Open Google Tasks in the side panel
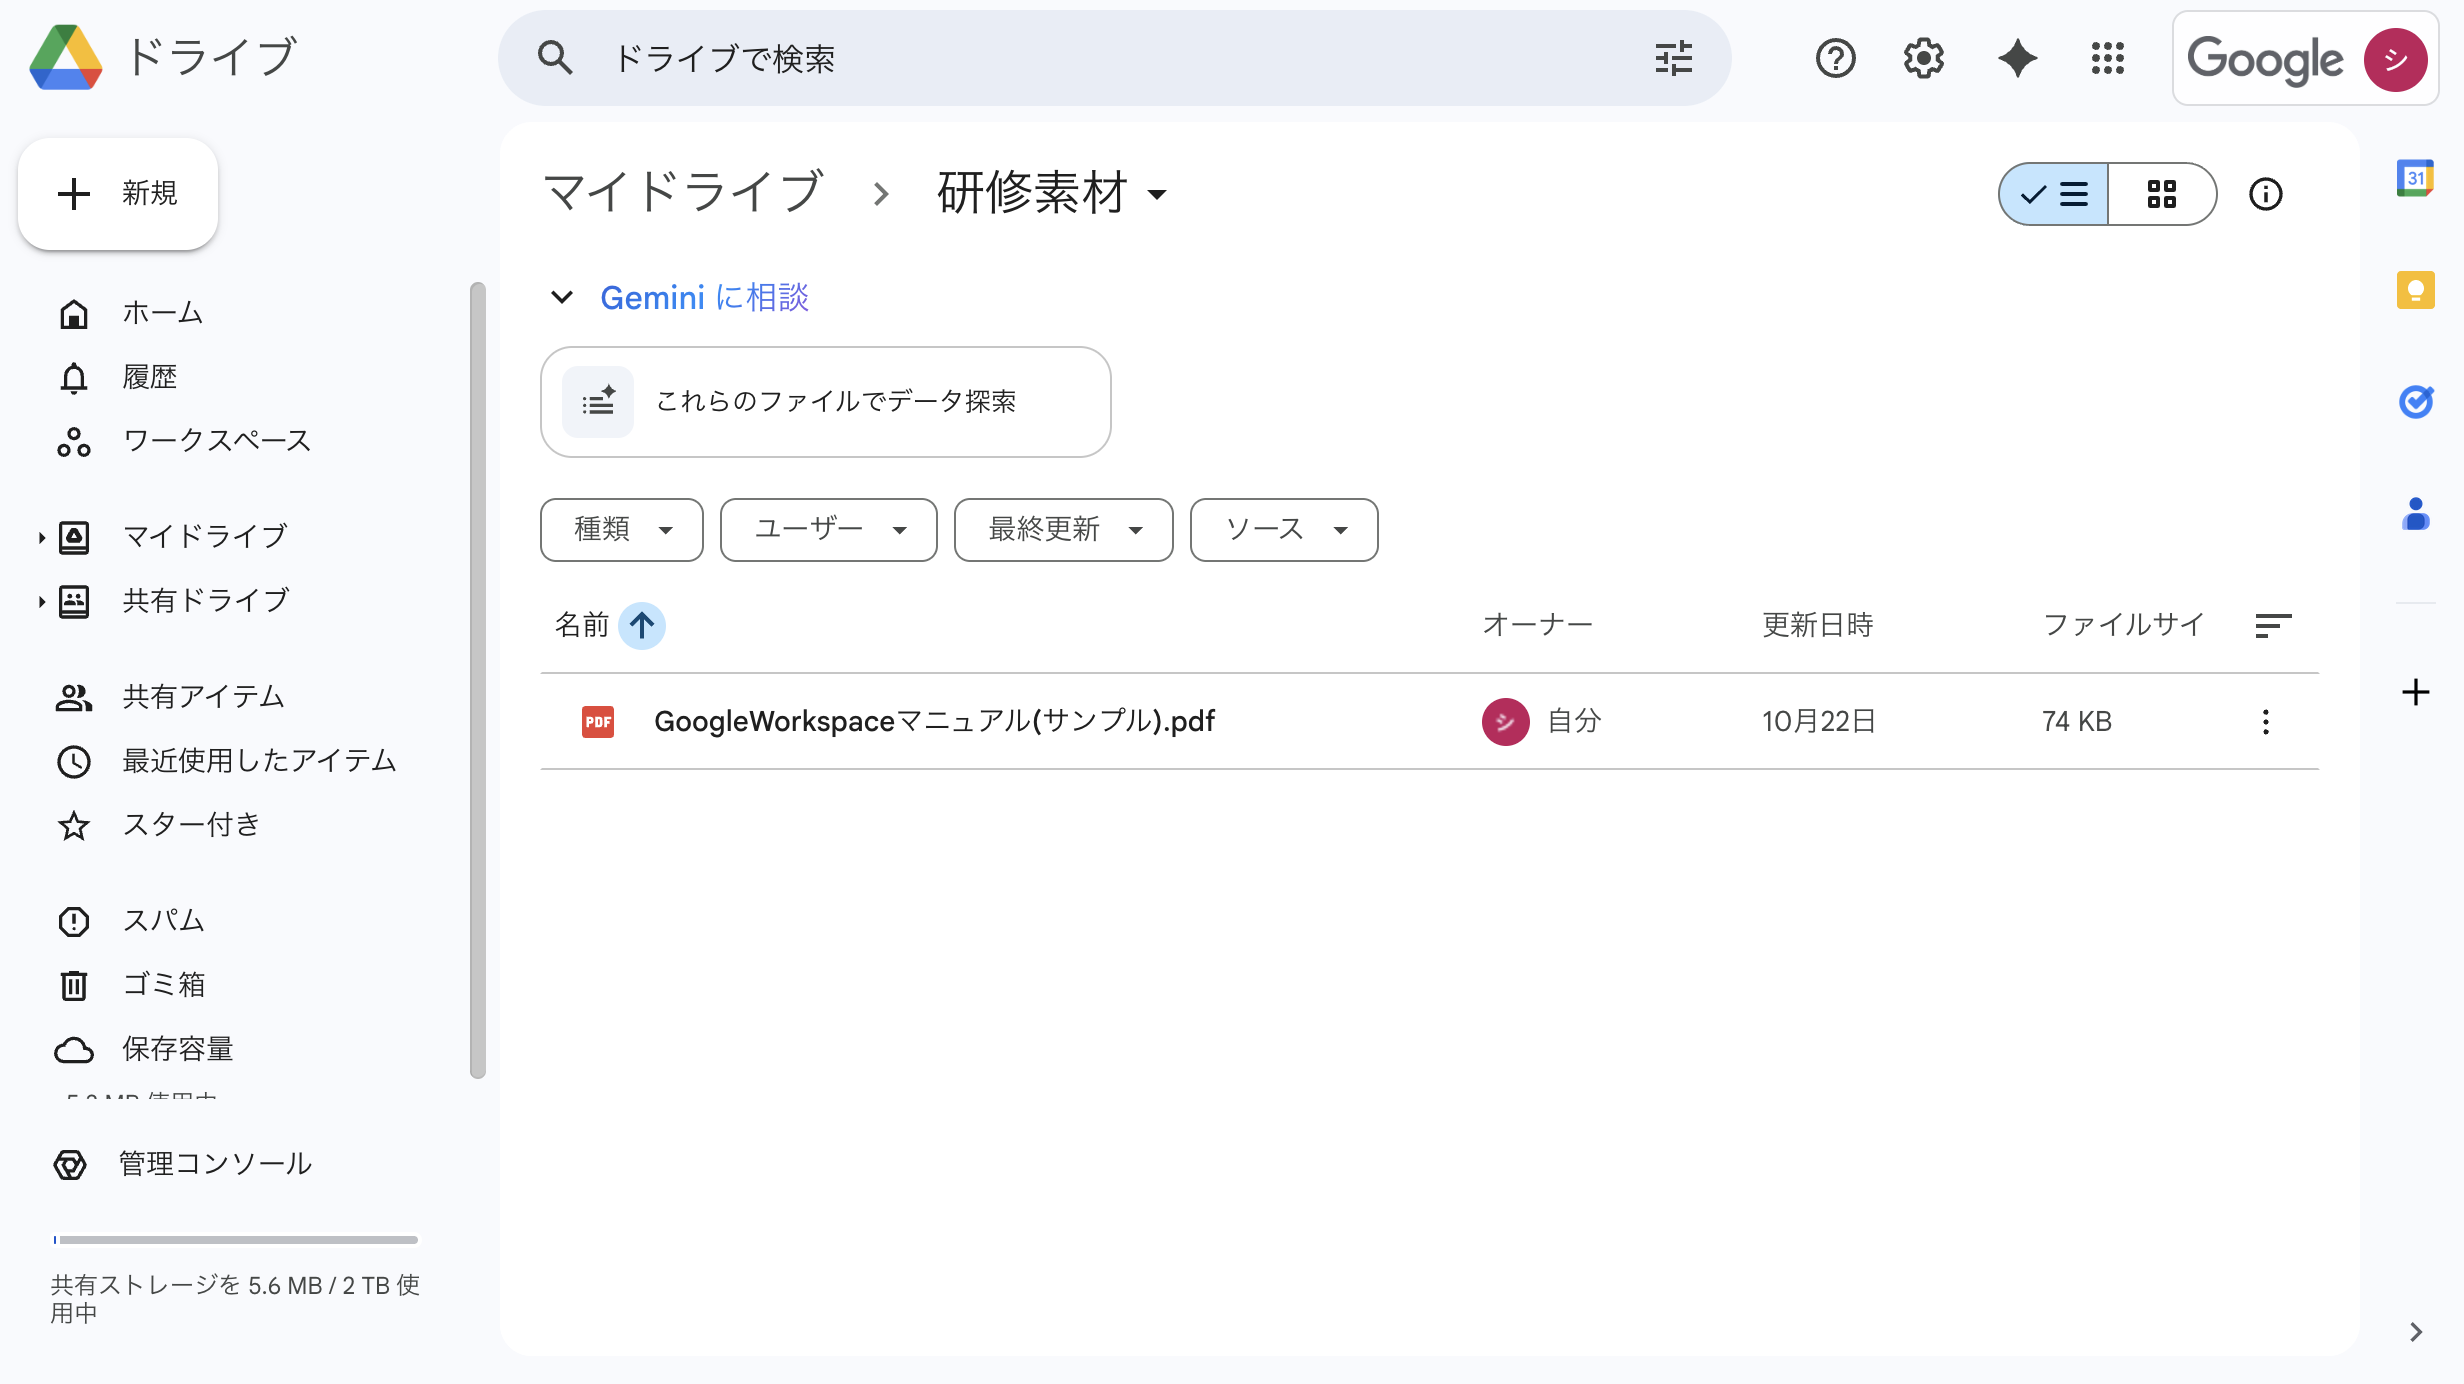 coord(2416,402)
